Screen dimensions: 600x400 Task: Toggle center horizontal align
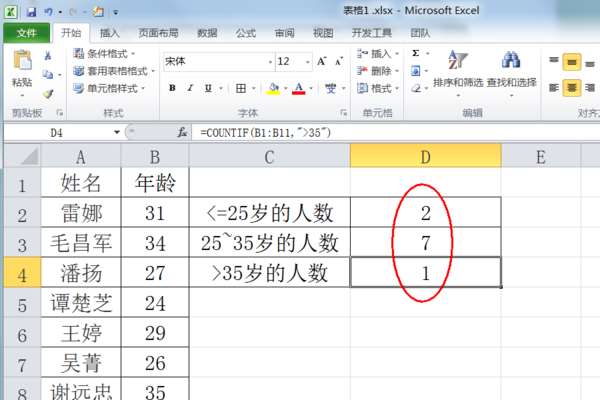(572, 88)
